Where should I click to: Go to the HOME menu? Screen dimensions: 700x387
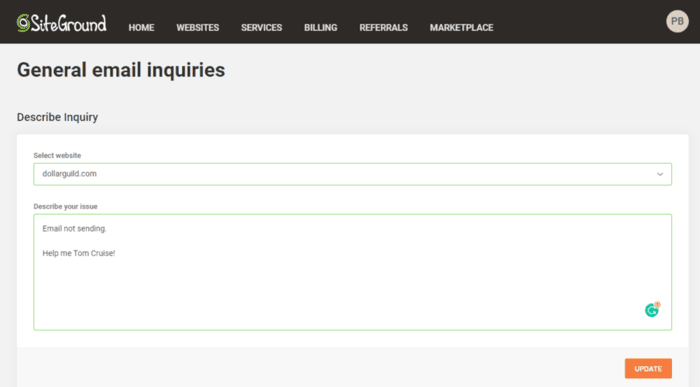click(x=142, y=28)
